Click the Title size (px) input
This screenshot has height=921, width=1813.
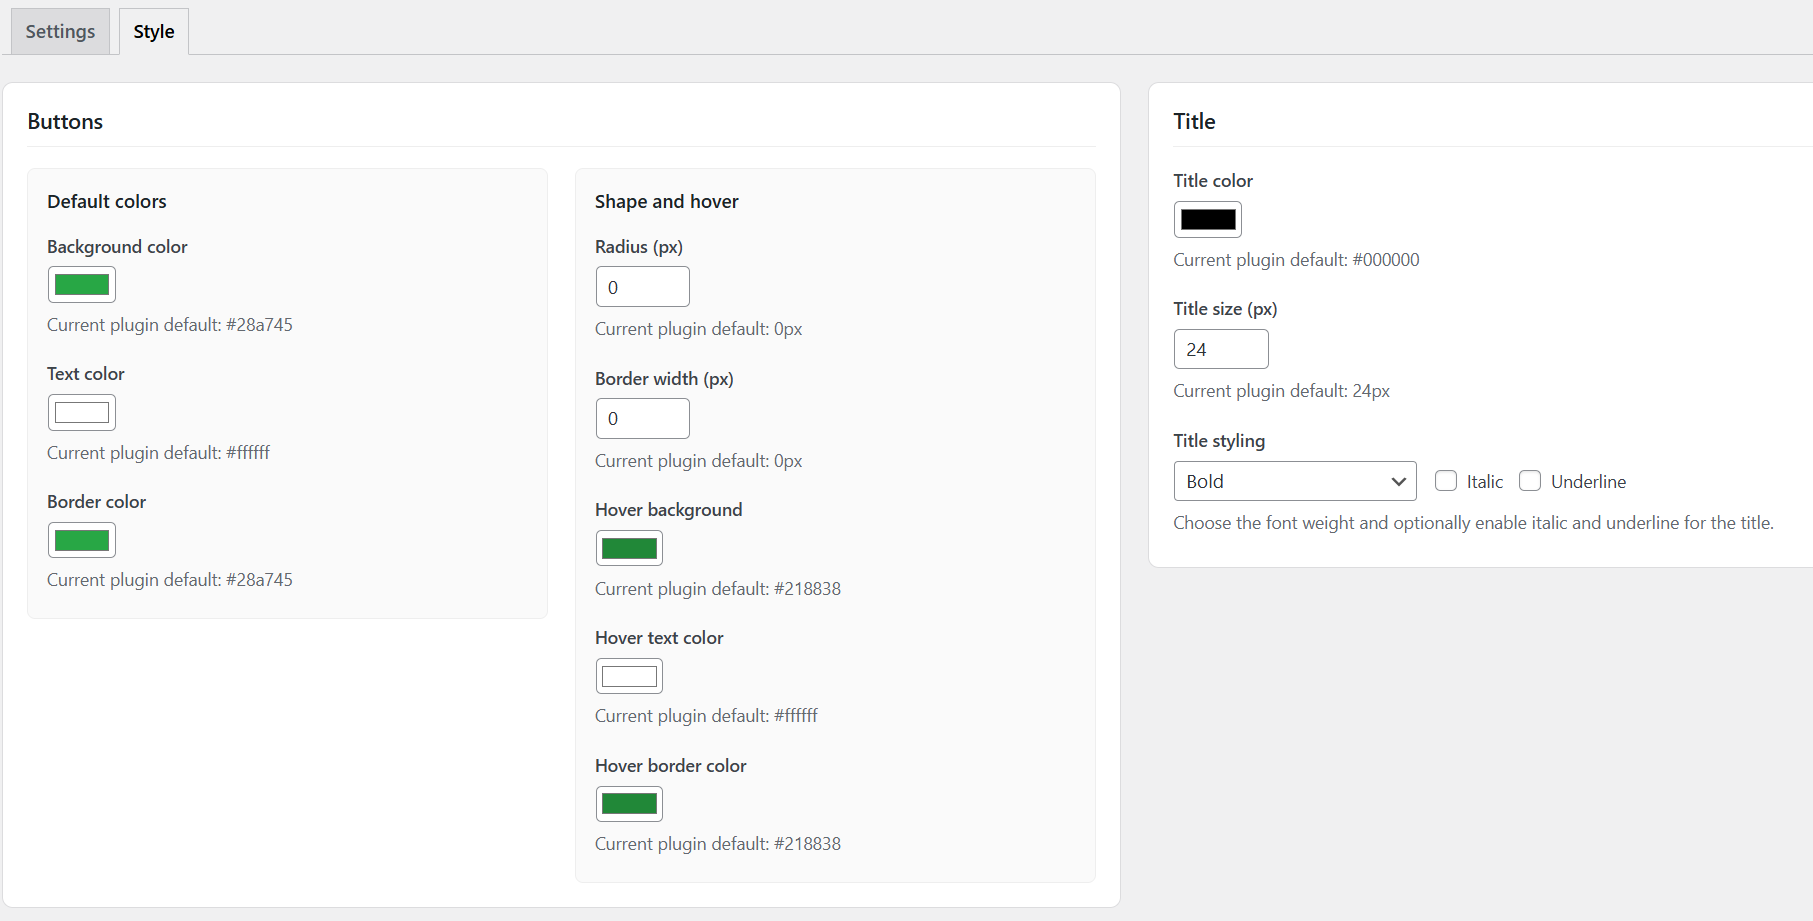coord(1220,348)
